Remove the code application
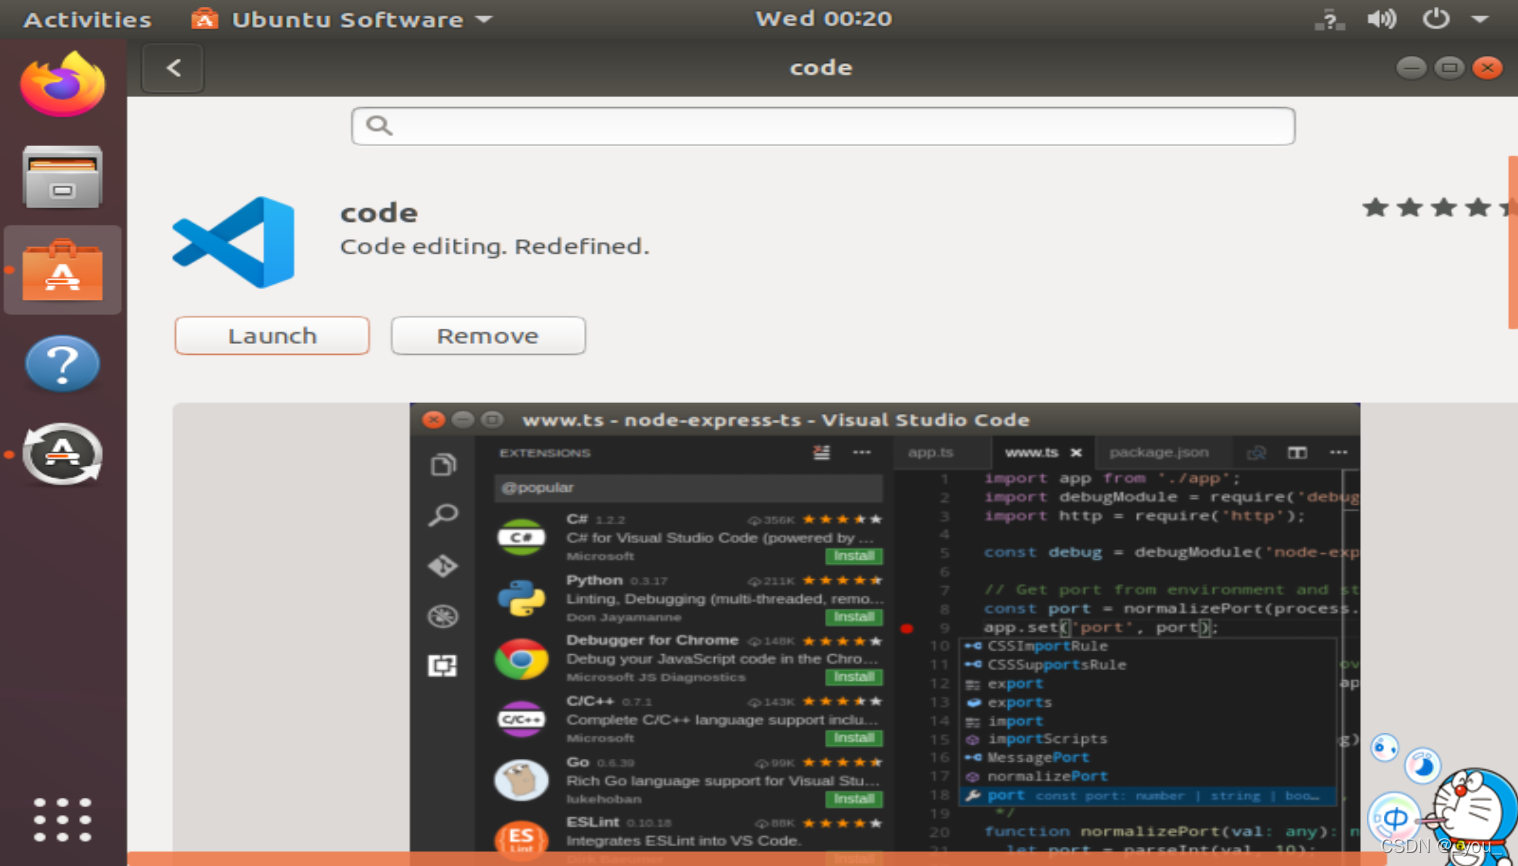The image size is (1518, 866). pyautogui.click(x=488, y=336)
